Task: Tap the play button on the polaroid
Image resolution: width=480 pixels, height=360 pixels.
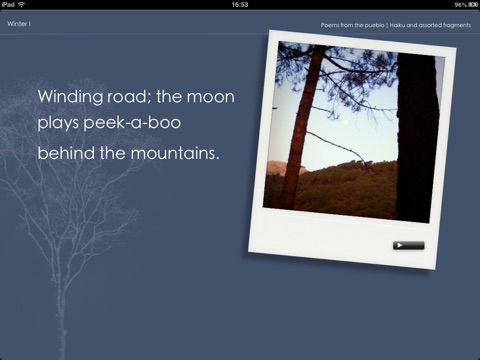Action: click(x=408, y=246)
